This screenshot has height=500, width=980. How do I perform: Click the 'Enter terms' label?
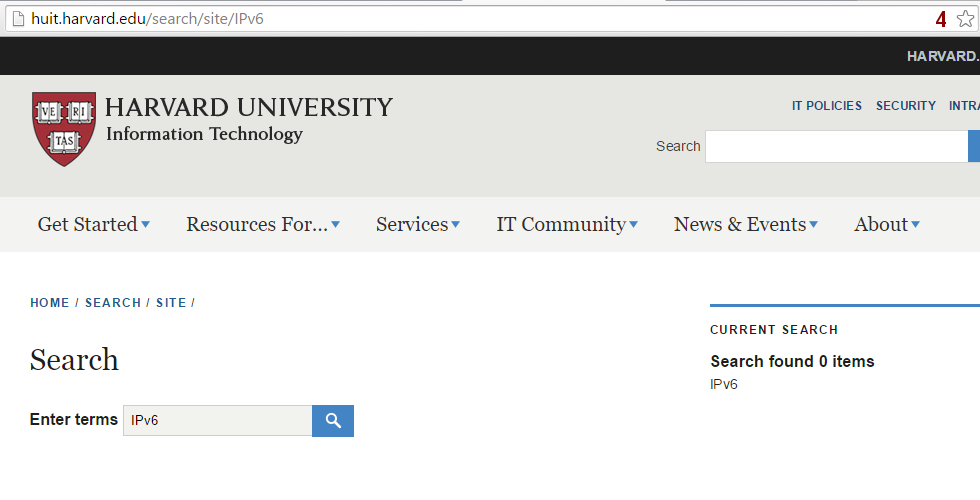(74, 419)
